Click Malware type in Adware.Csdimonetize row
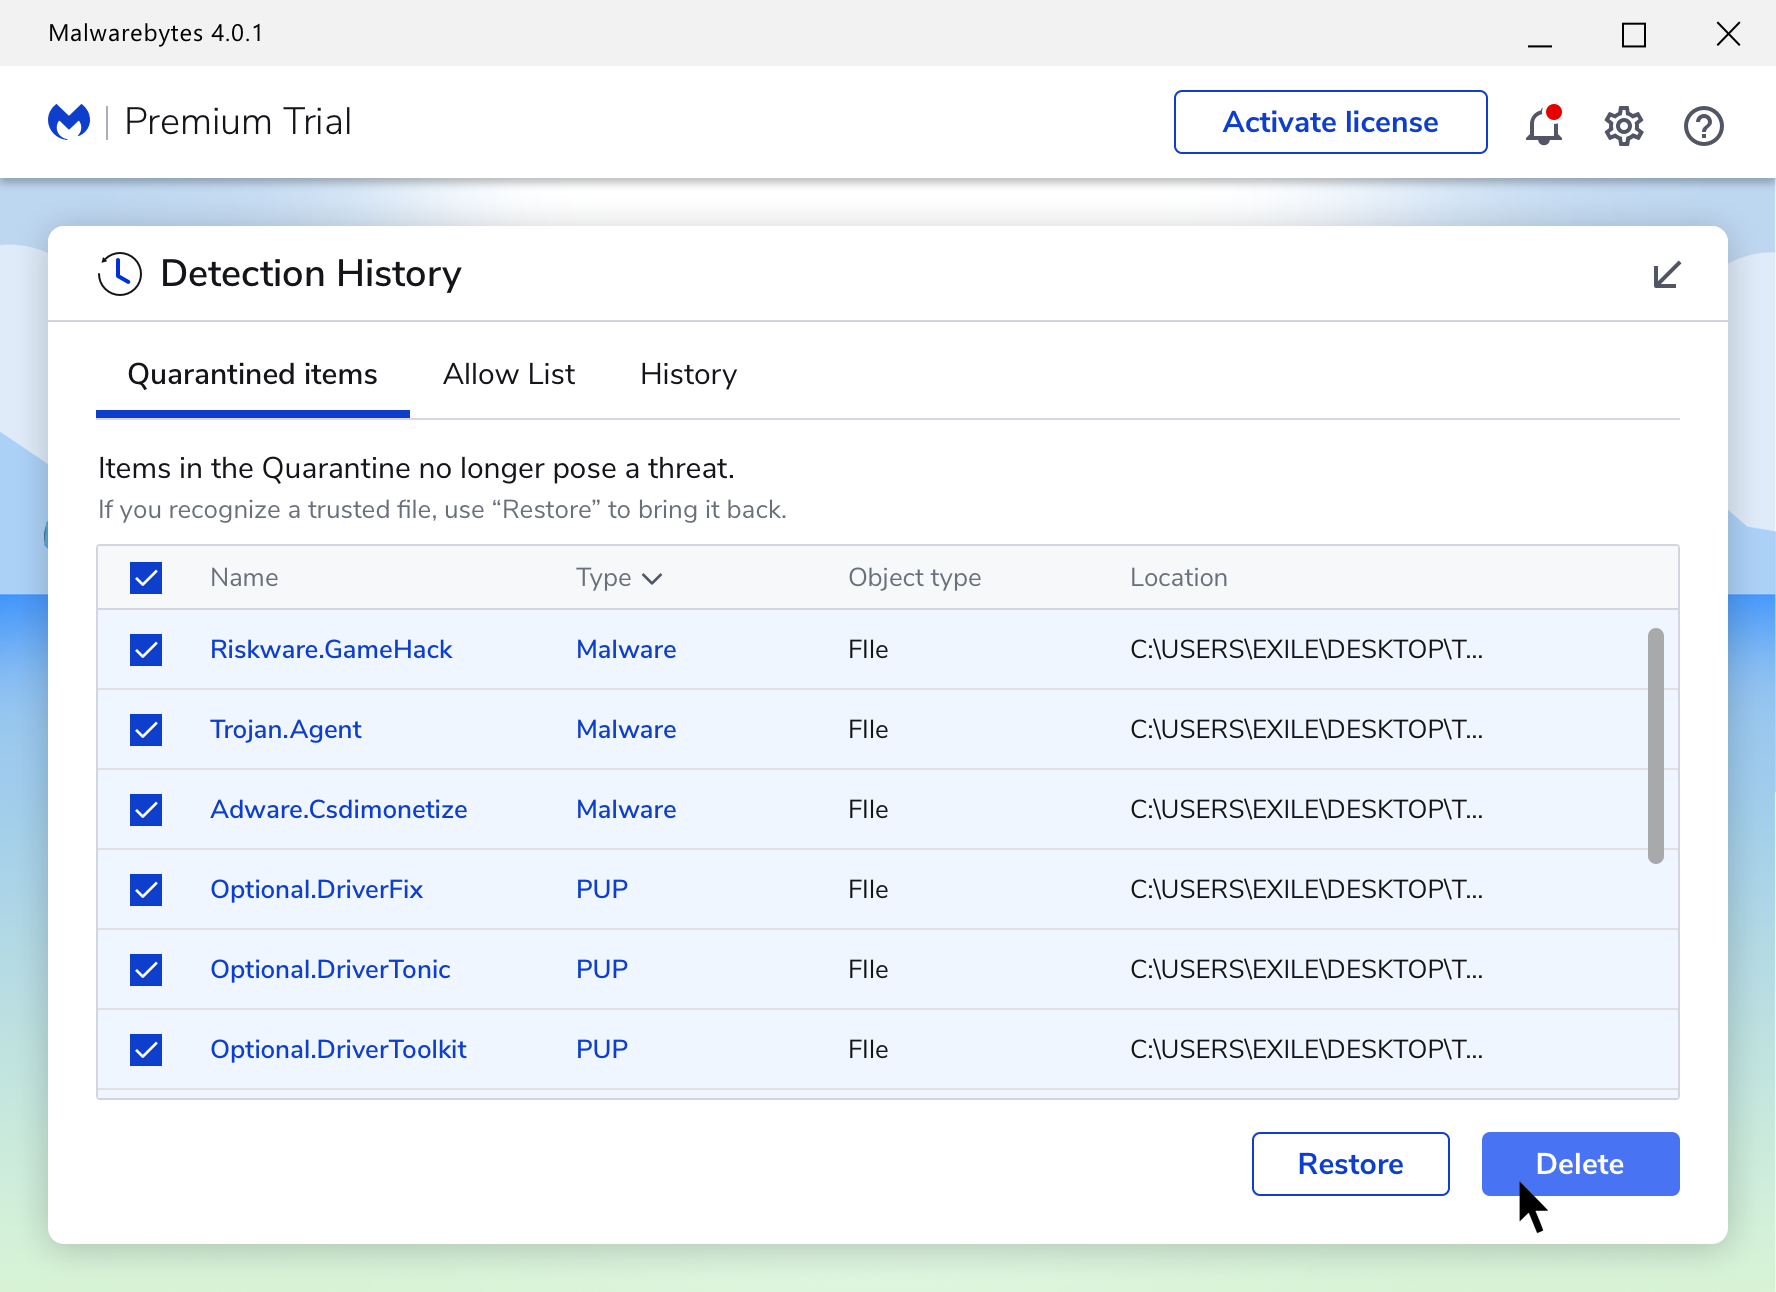The width and height of the screenshot is (1776, 1292). pos(627,810)
